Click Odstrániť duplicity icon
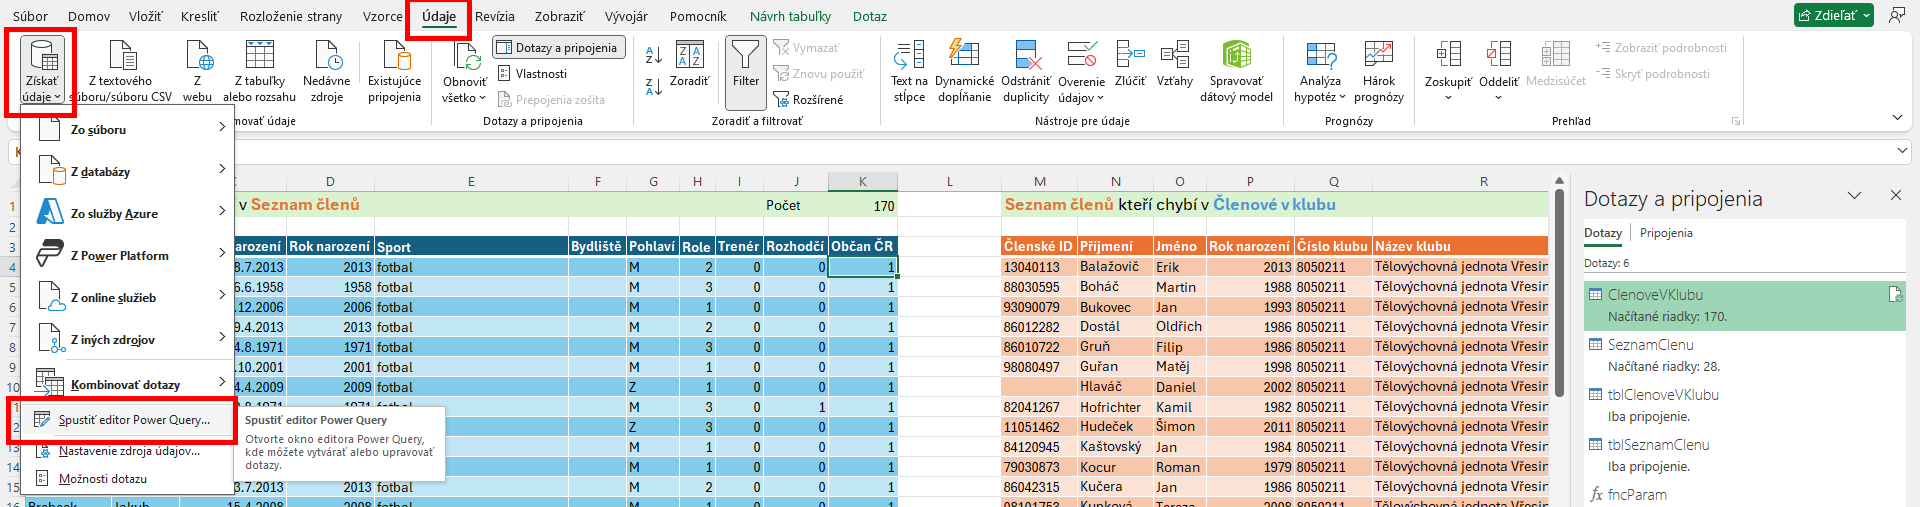 (1025, 56)
